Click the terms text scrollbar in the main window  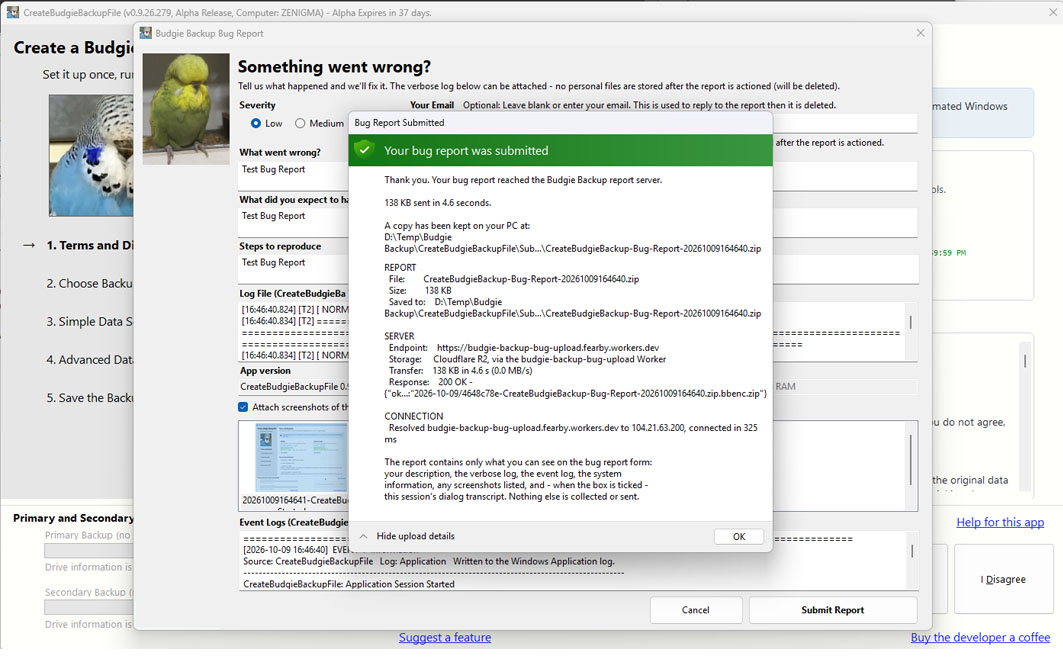point(1024,361)
